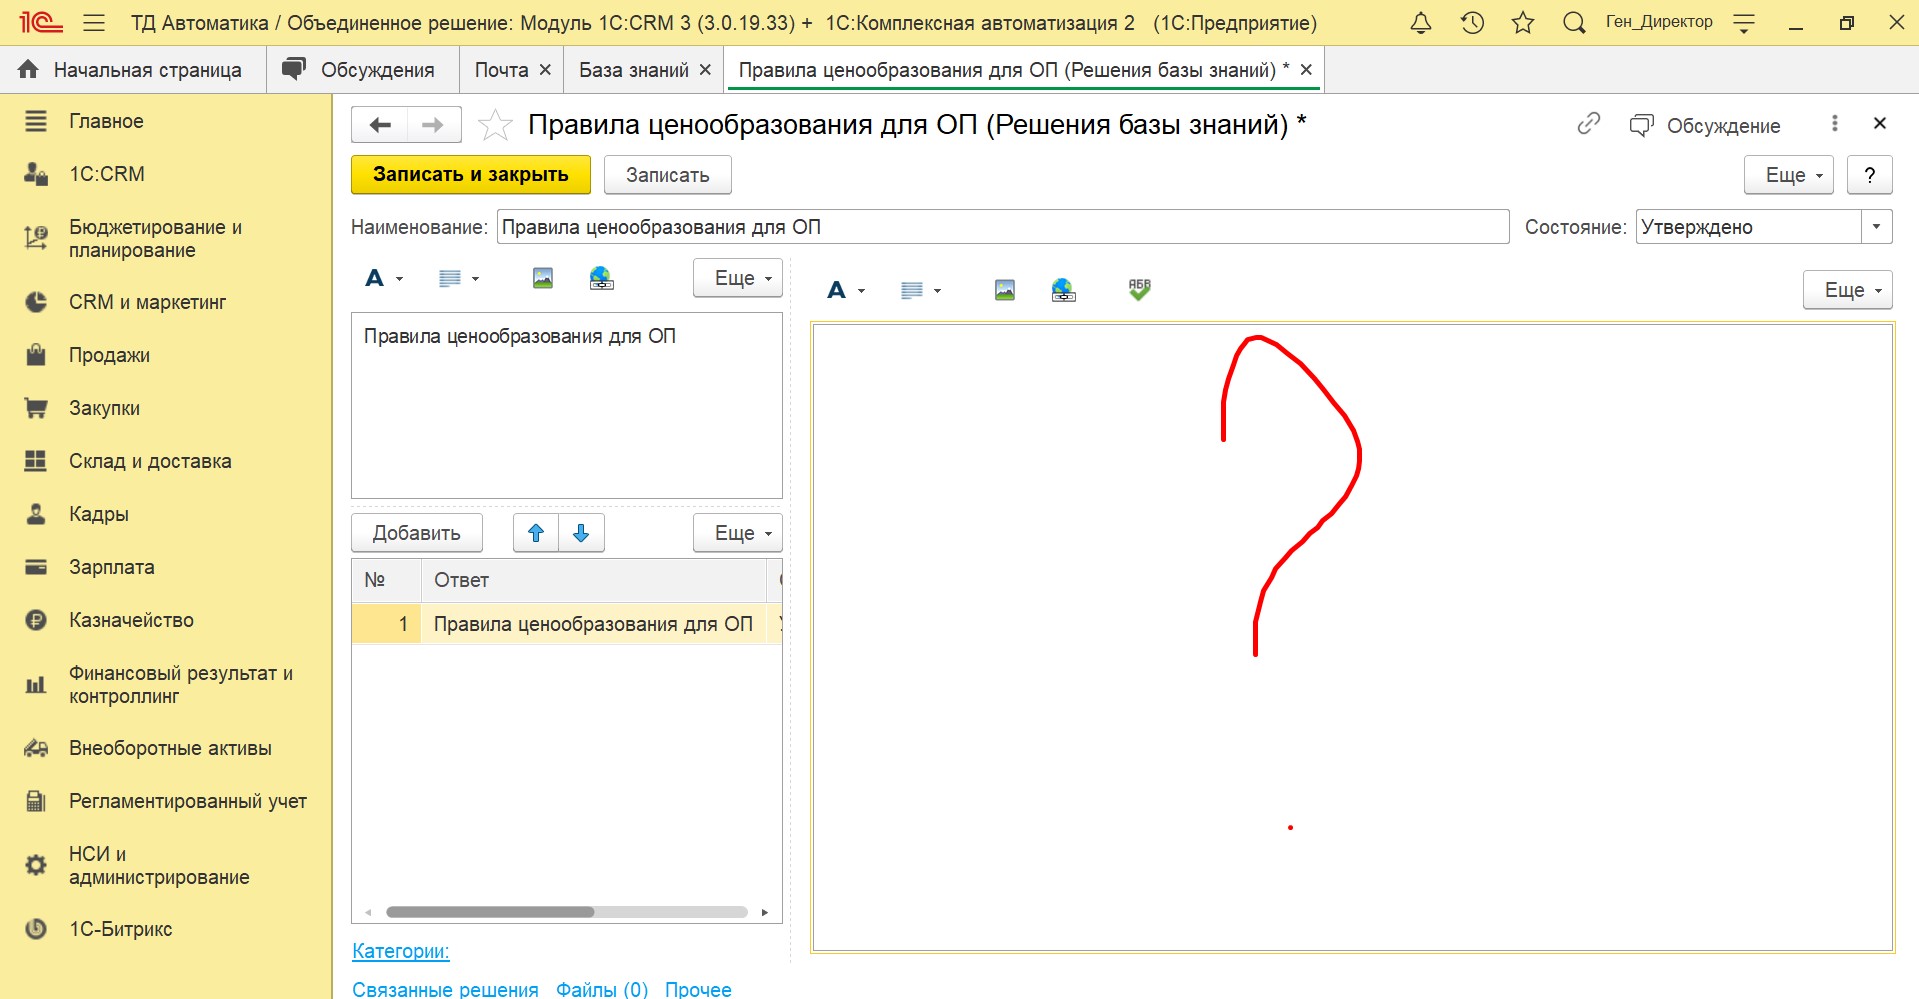Add this form to favorites star
The image size is (1919, 999).
point(495,125)
